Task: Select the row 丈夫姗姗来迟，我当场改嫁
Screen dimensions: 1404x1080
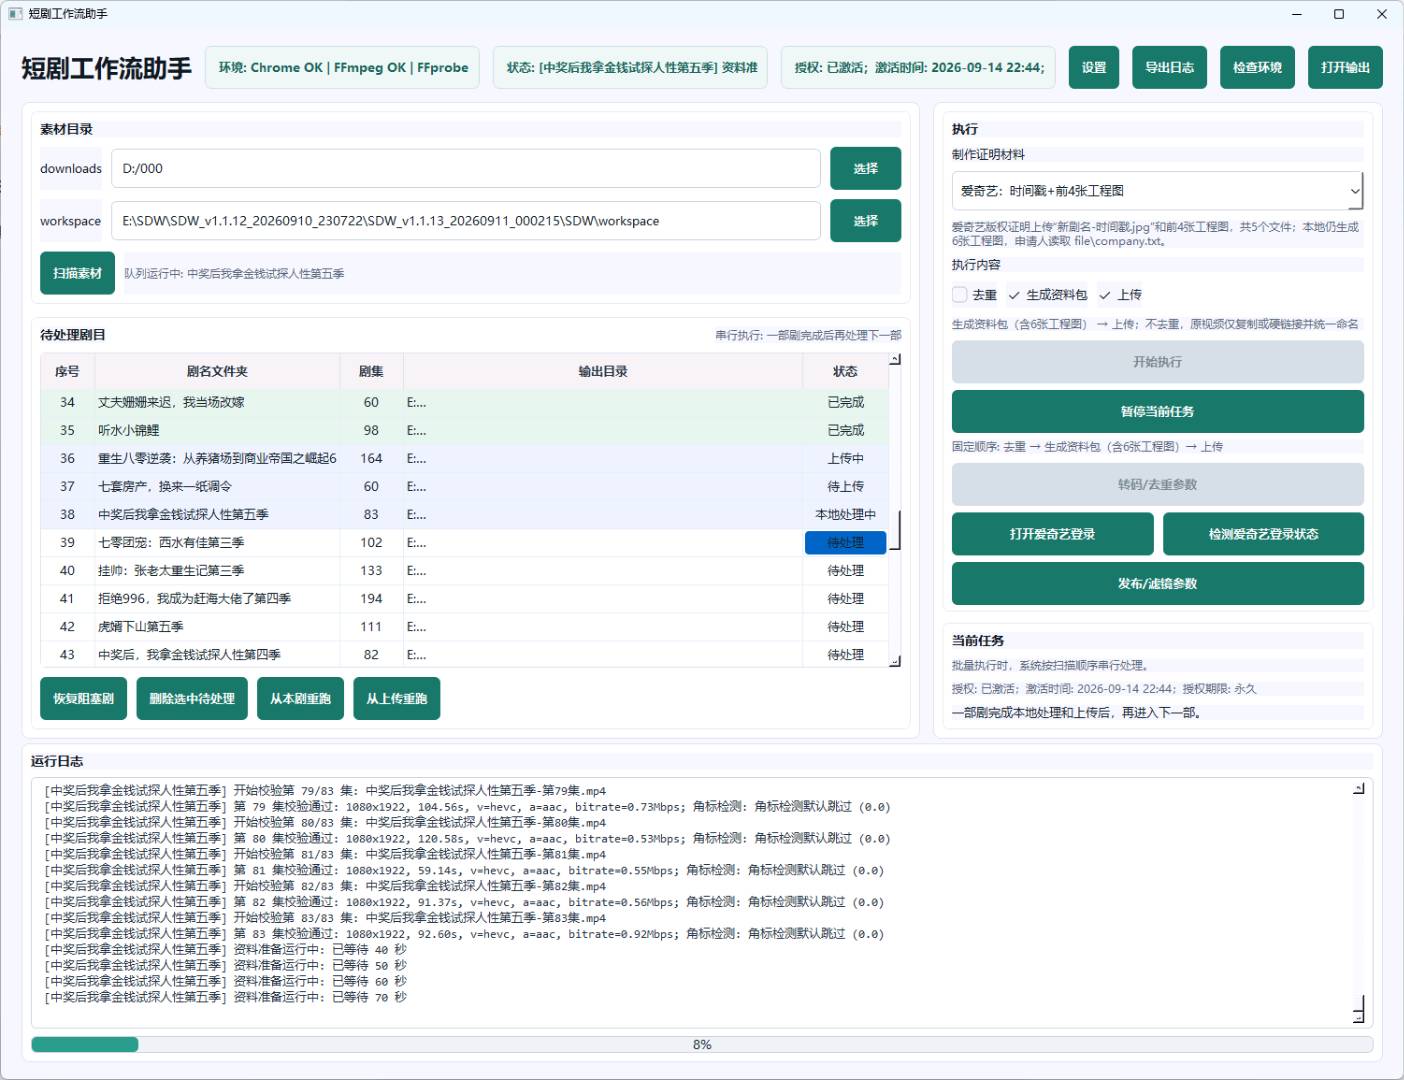Action: click(x=464, y=402)
